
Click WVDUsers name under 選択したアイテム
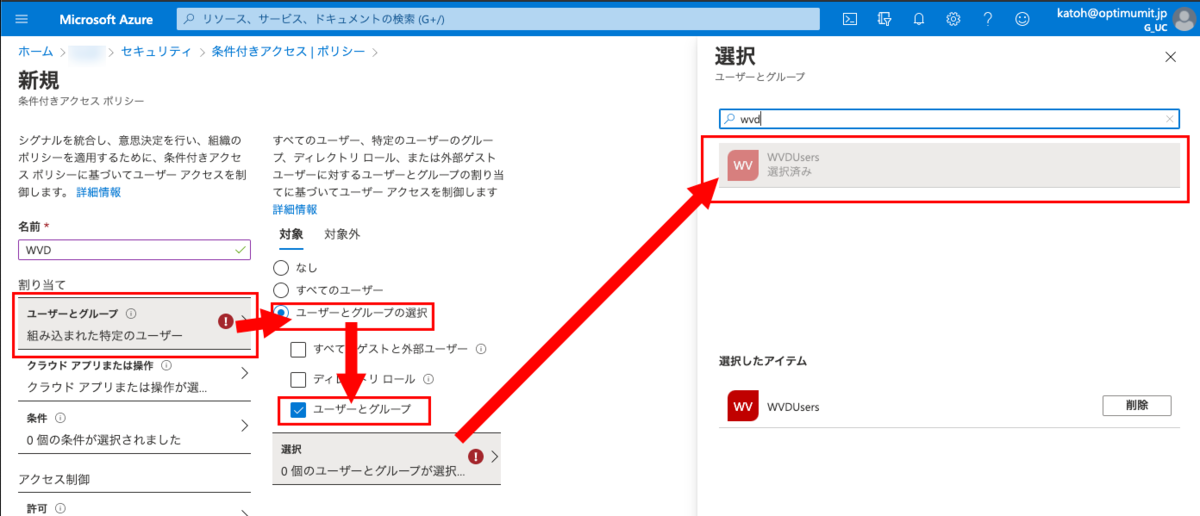(794, 406)
